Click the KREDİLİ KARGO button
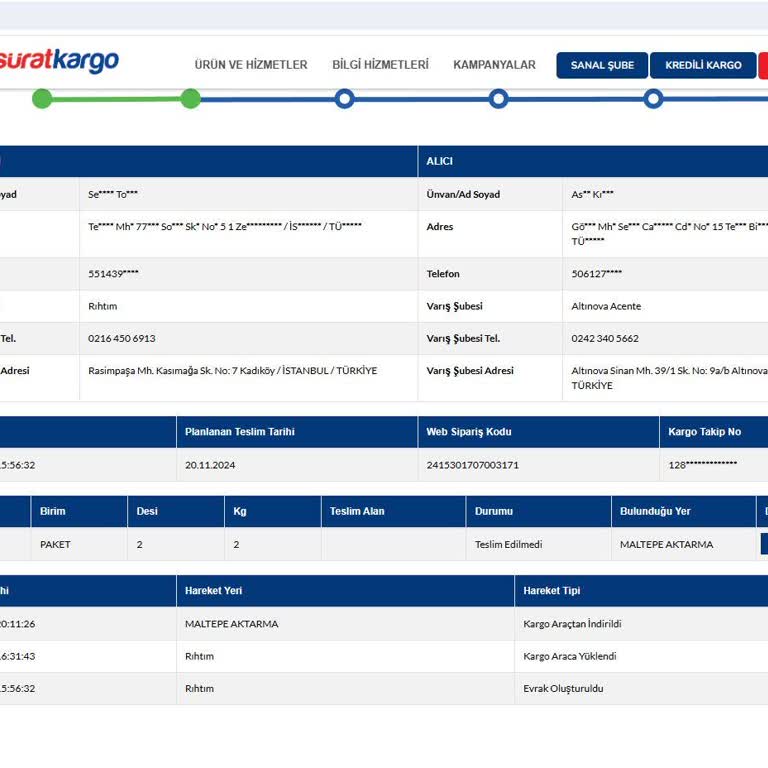The width and height of the screenshot is (768, 768). click(x=703, y=65)
